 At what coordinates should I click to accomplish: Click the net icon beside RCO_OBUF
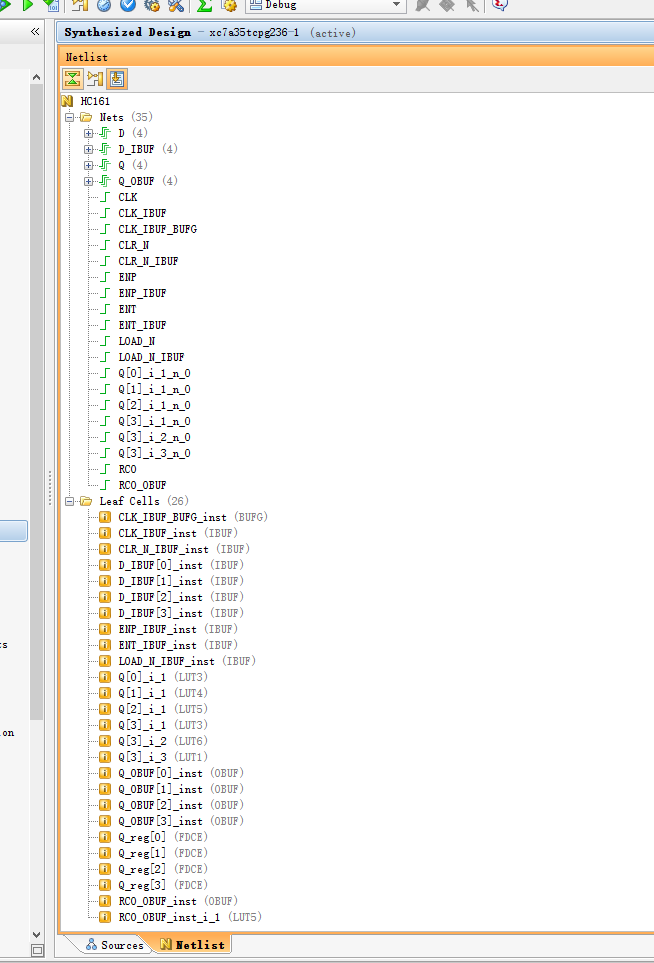coord(106,485)
